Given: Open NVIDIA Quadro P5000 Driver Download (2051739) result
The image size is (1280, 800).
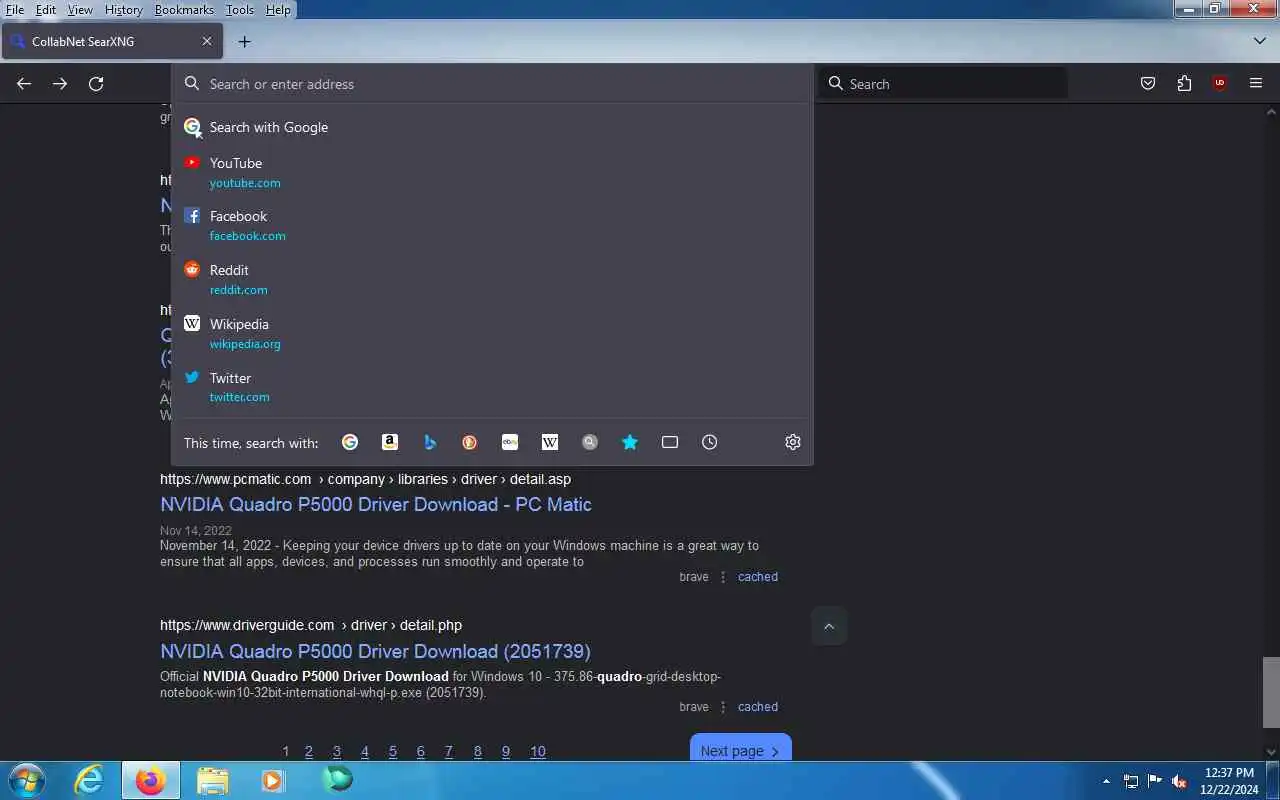Looking at the screenshot, I should 375,651.
